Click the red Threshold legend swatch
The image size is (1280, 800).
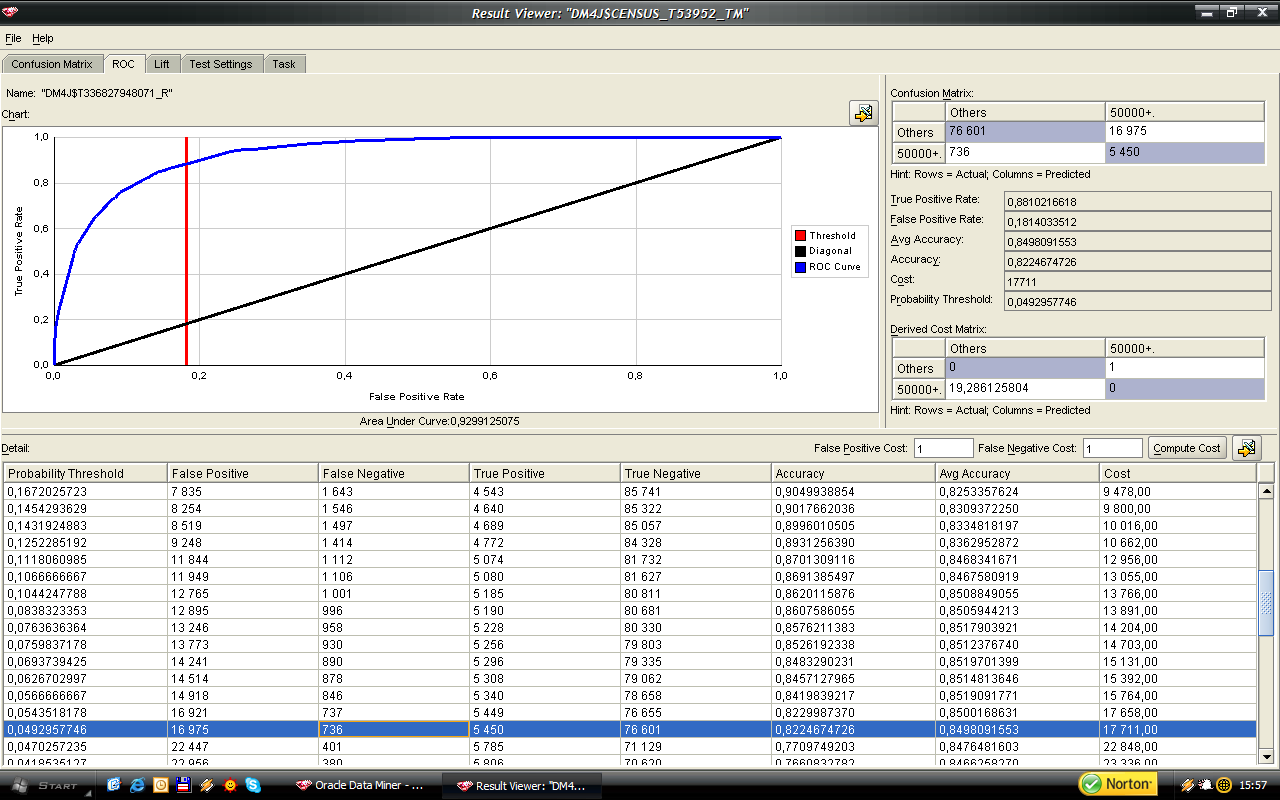(x=800, y=236)
